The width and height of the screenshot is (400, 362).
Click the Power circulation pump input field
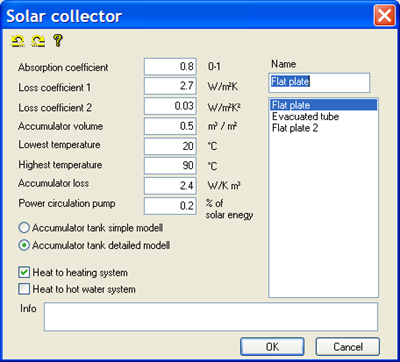[x=170, y=206]
